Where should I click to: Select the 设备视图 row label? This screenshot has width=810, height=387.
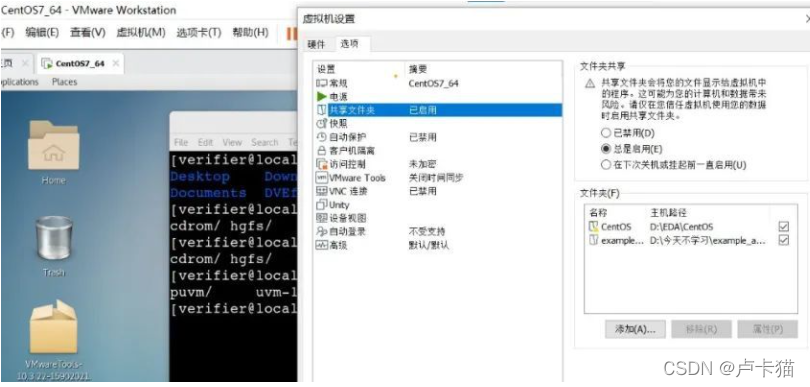(x=347, y=218)
